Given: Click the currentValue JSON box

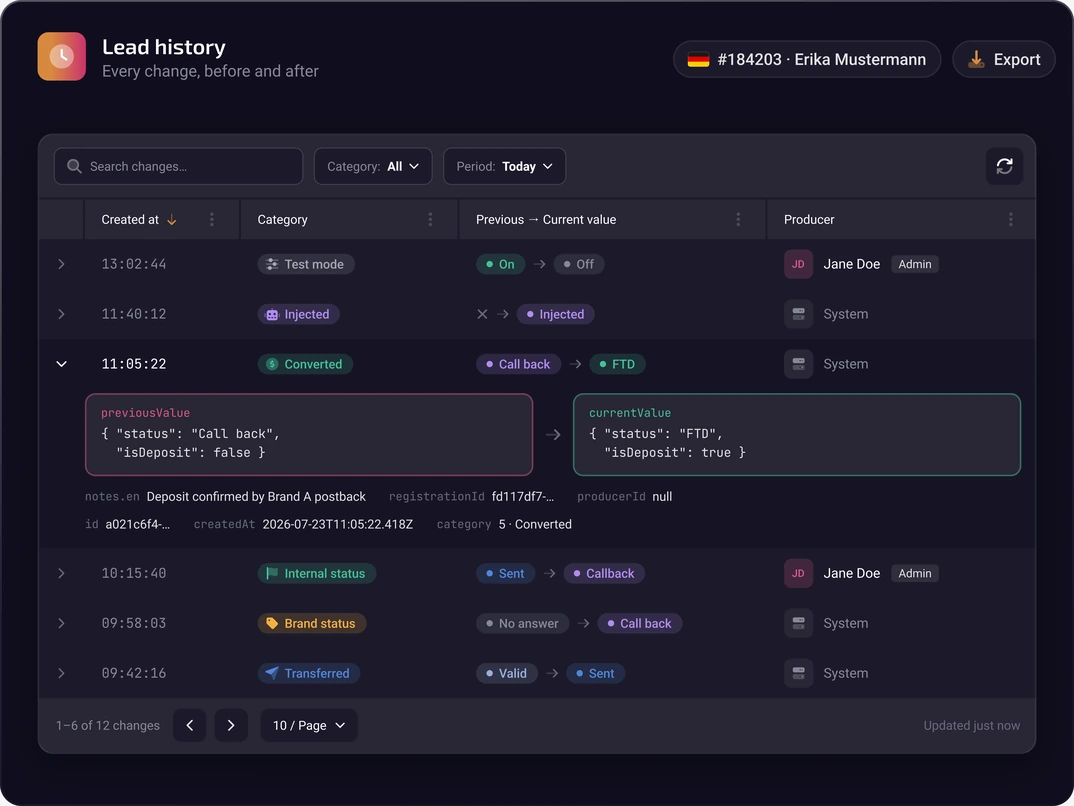Looking at the screenshot, I should [797, 434].
